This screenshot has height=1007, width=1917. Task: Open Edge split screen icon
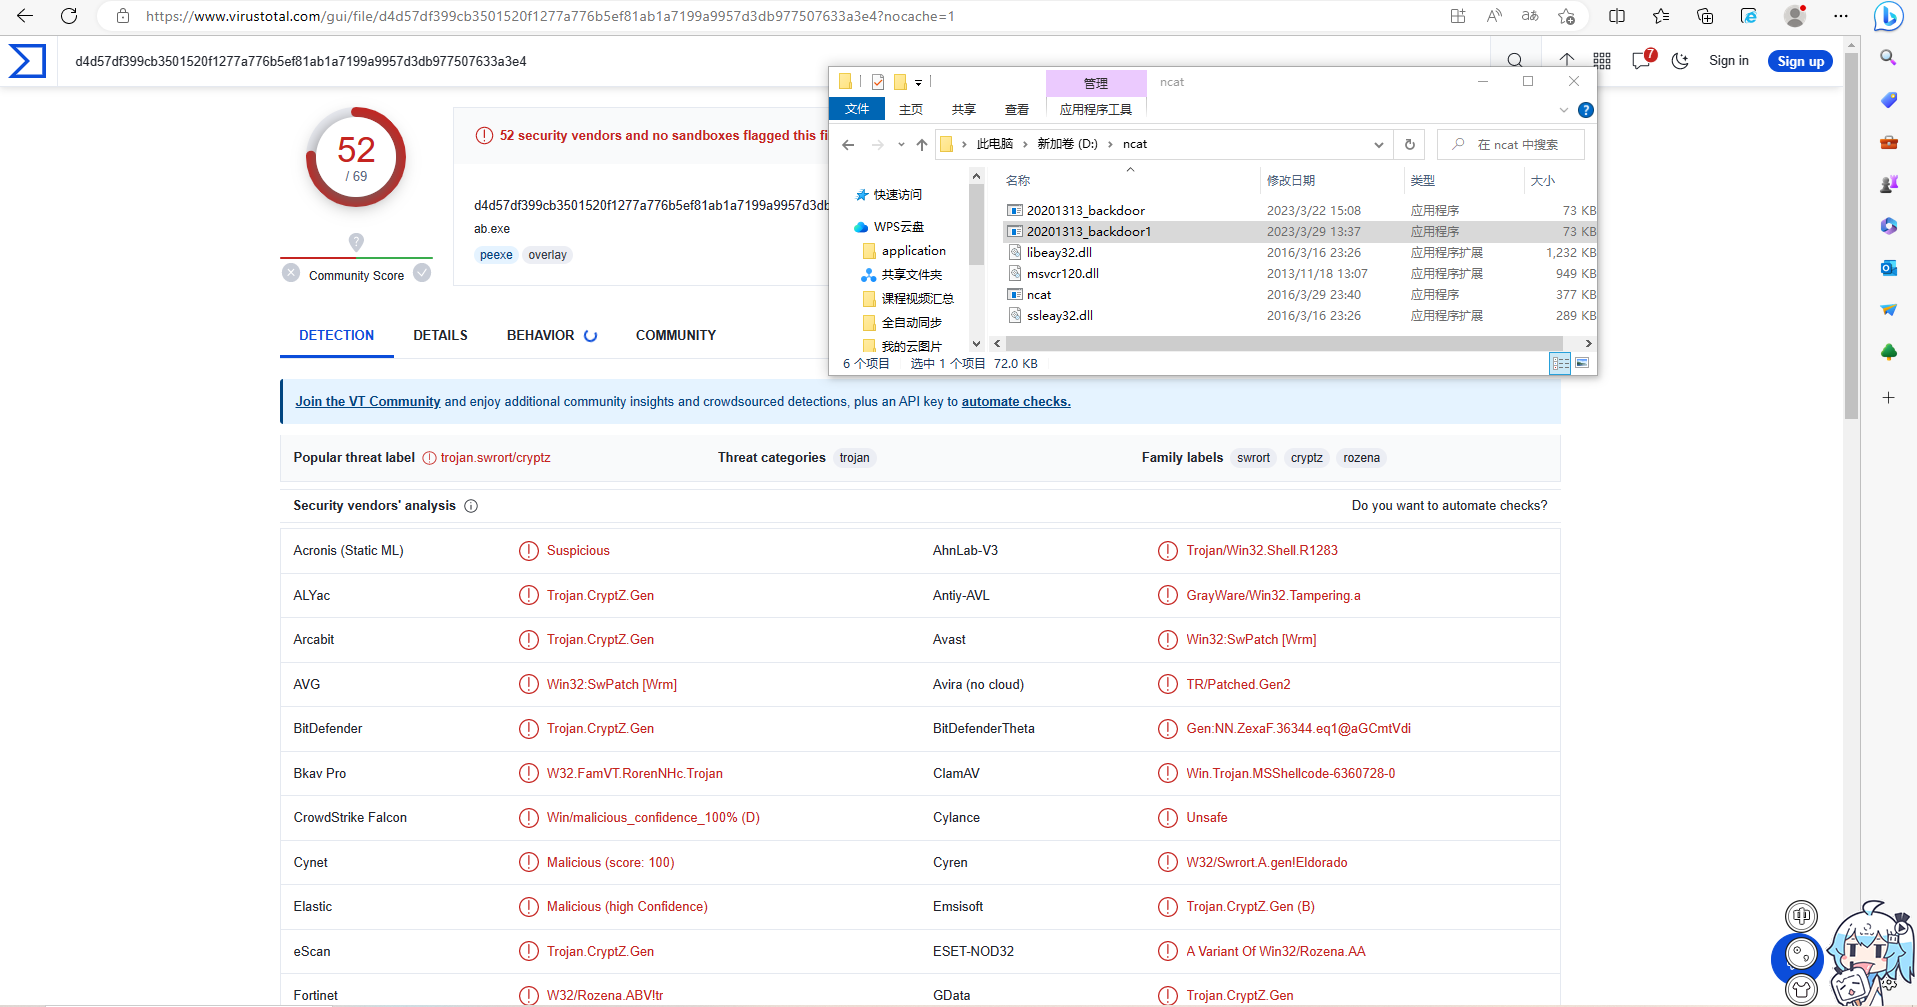coord(1617,16)
